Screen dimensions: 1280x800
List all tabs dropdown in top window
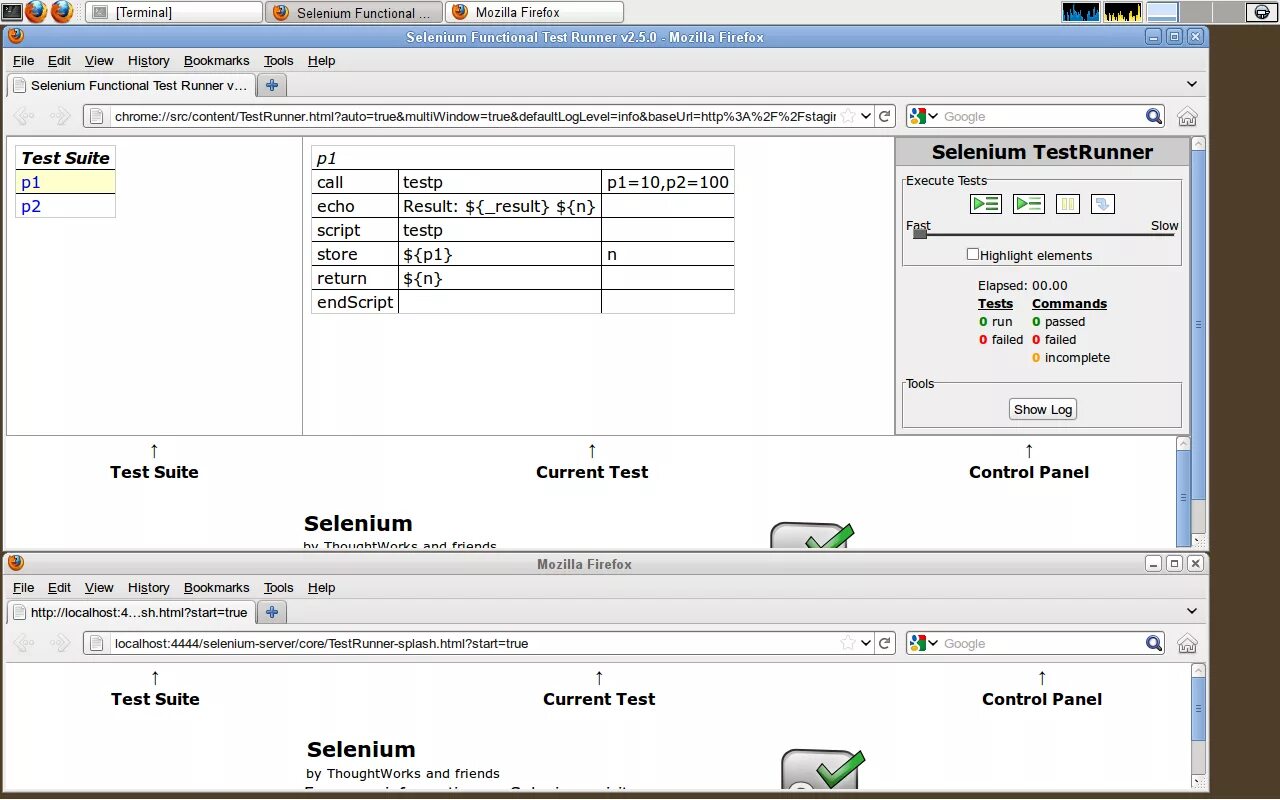tap(1191, 84)
